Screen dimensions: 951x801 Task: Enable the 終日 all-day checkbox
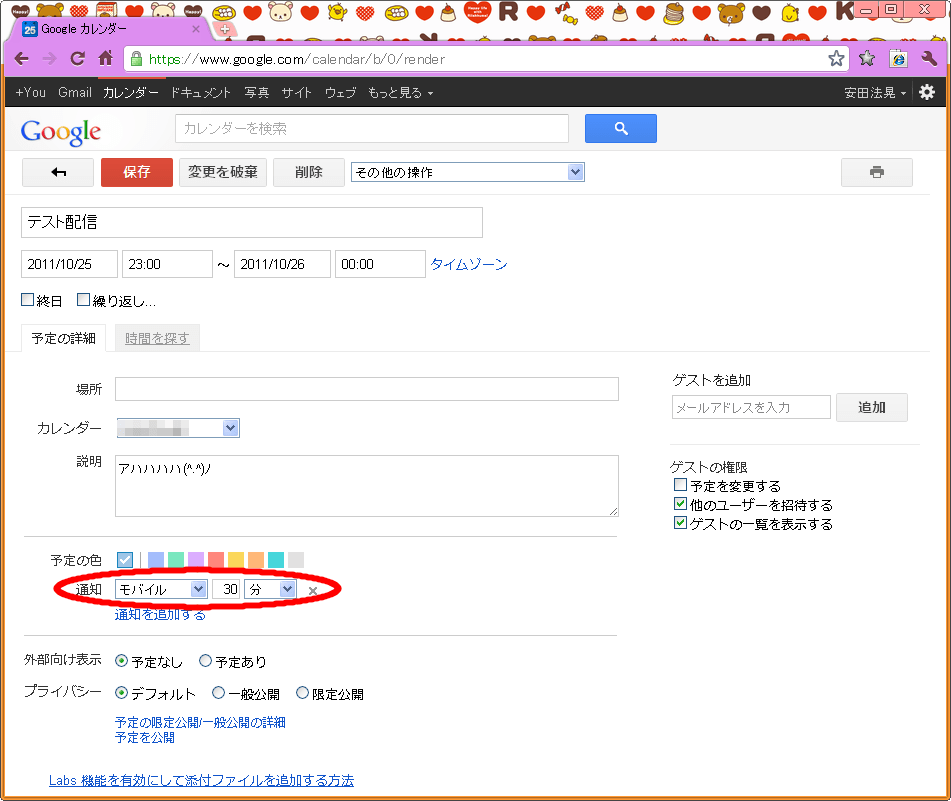(x=28, y=300)
